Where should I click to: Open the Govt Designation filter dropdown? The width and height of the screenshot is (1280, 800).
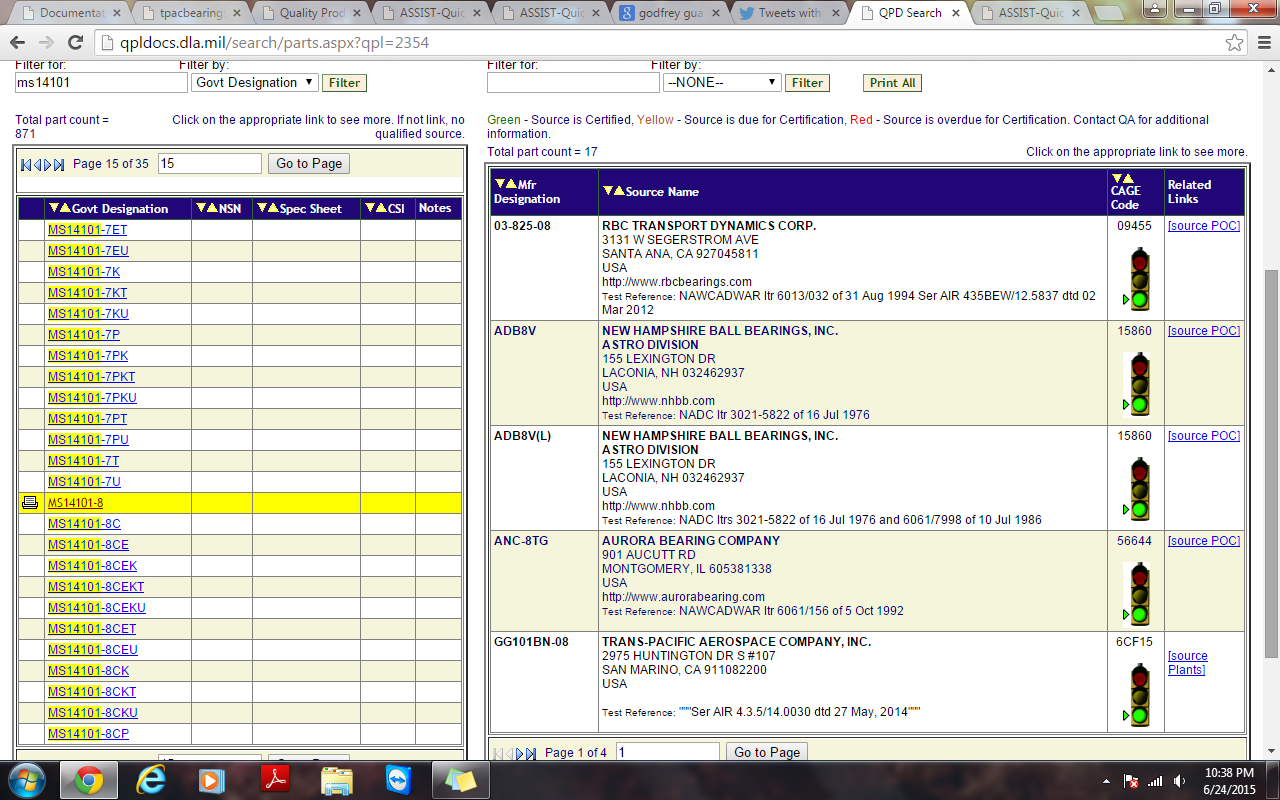255,82
